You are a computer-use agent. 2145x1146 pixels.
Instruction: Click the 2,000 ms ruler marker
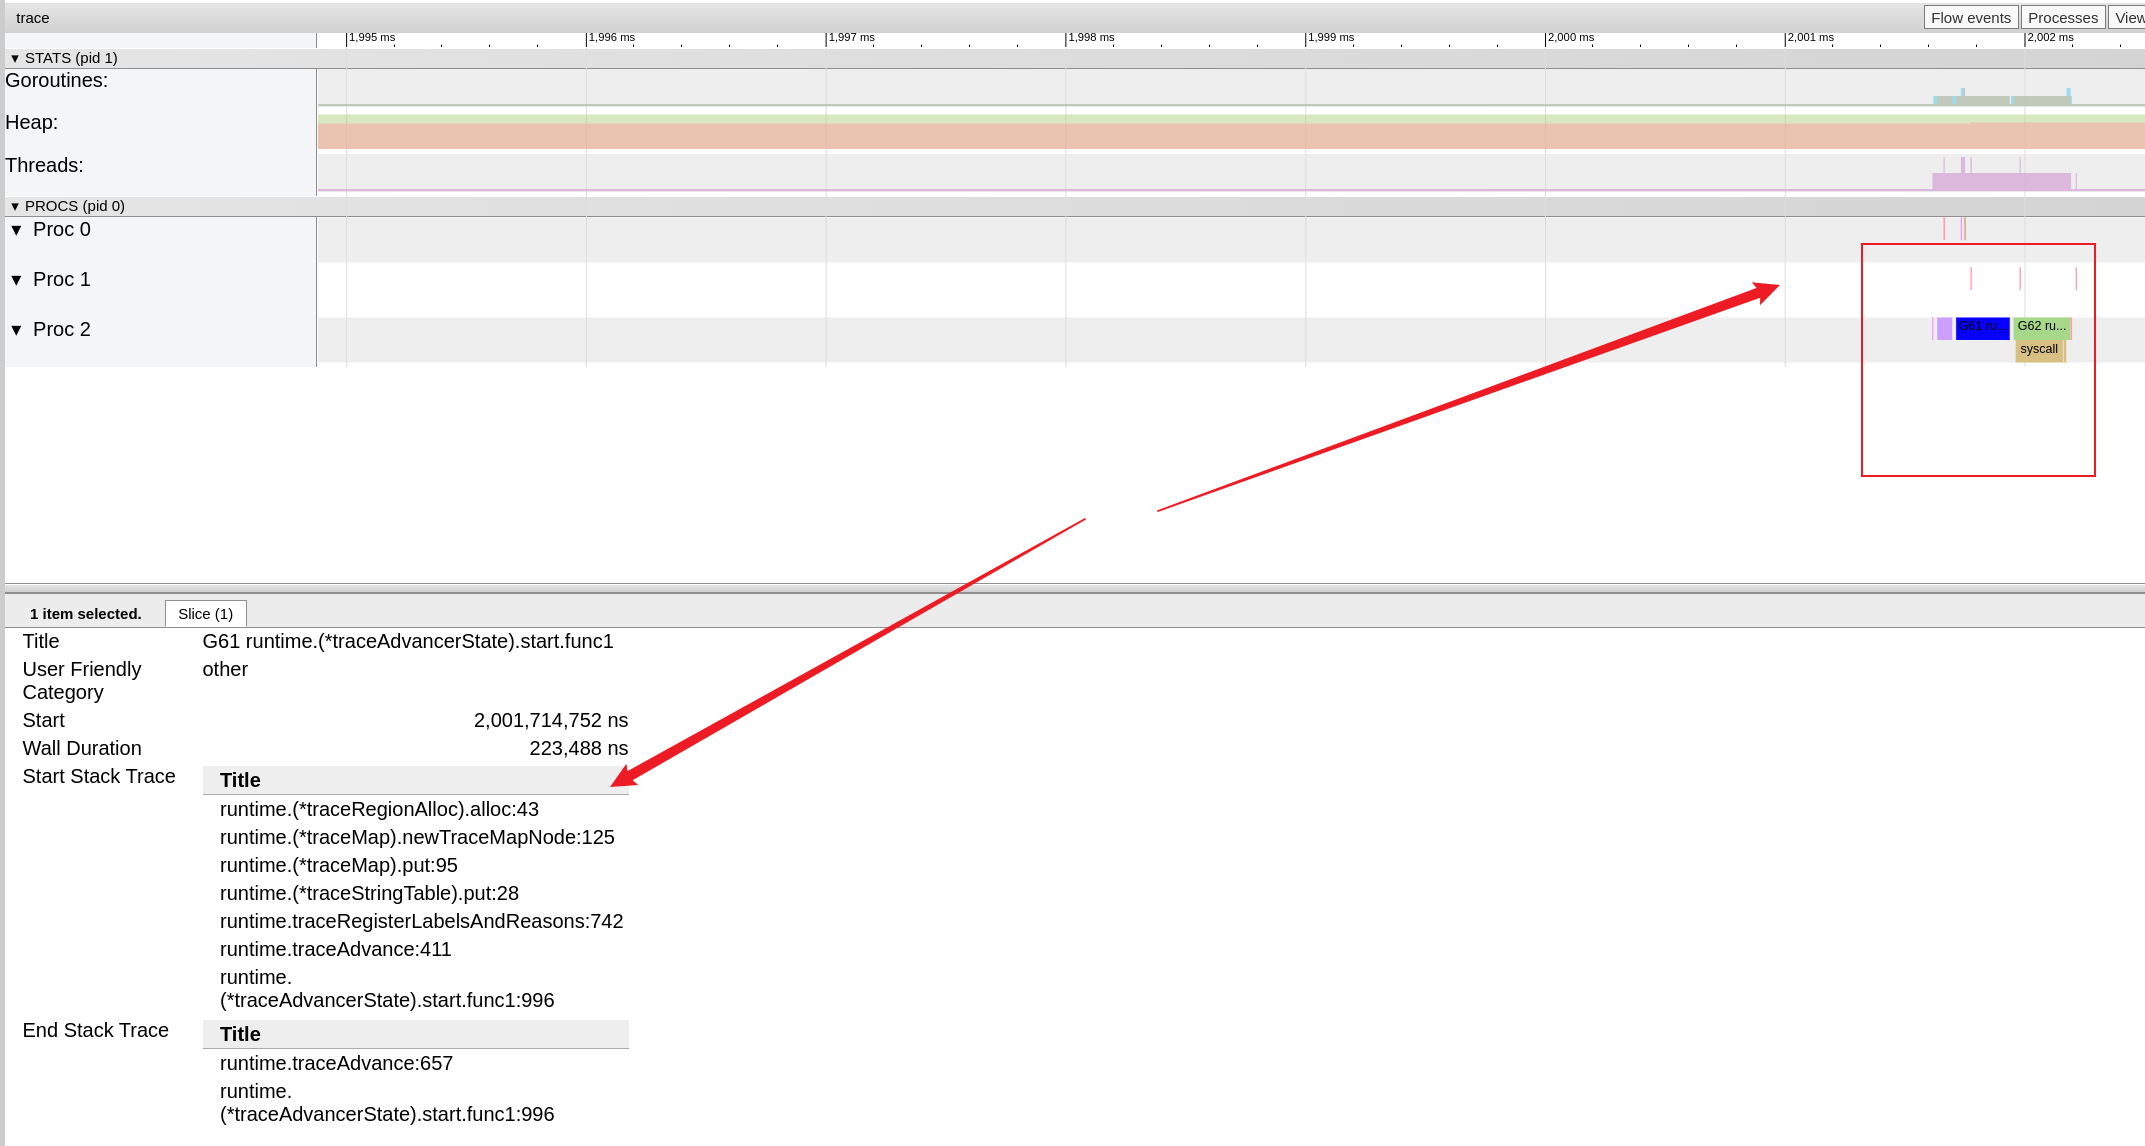[x=1570, y=38]
